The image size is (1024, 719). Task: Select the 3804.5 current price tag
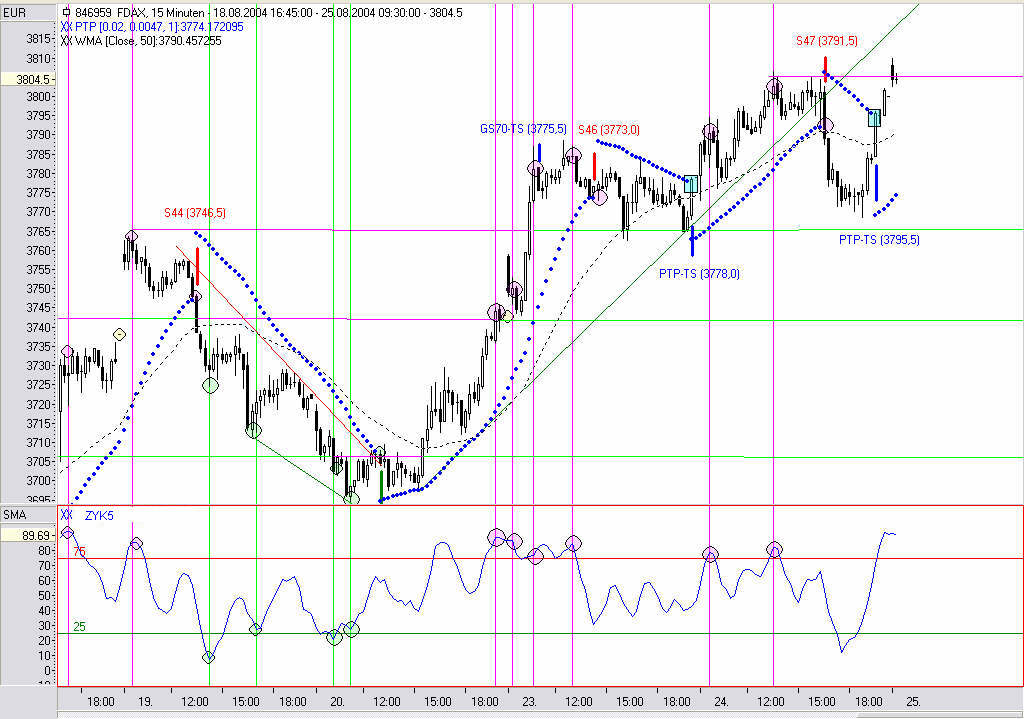point(27,79)
